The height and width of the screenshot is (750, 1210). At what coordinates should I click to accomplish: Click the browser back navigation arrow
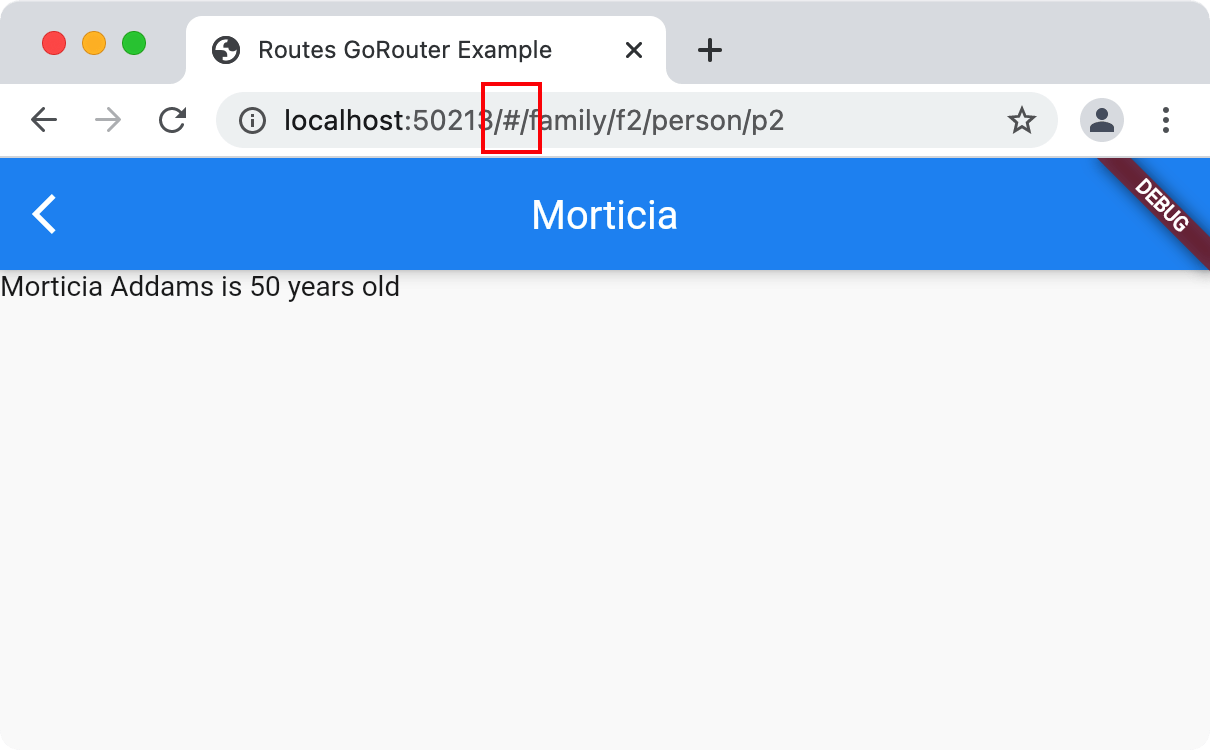[x=44, y=120]
